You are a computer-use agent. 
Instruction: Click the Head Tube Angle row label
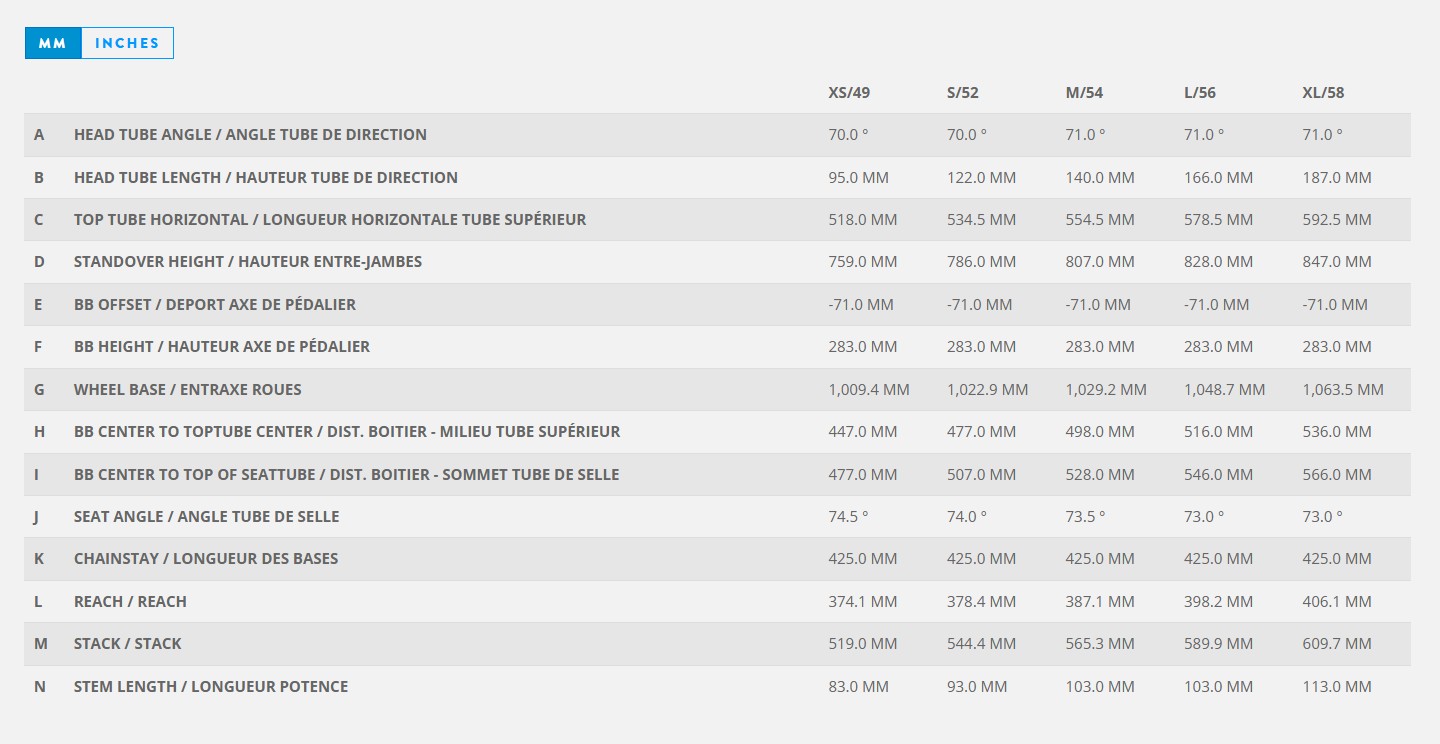250,135
